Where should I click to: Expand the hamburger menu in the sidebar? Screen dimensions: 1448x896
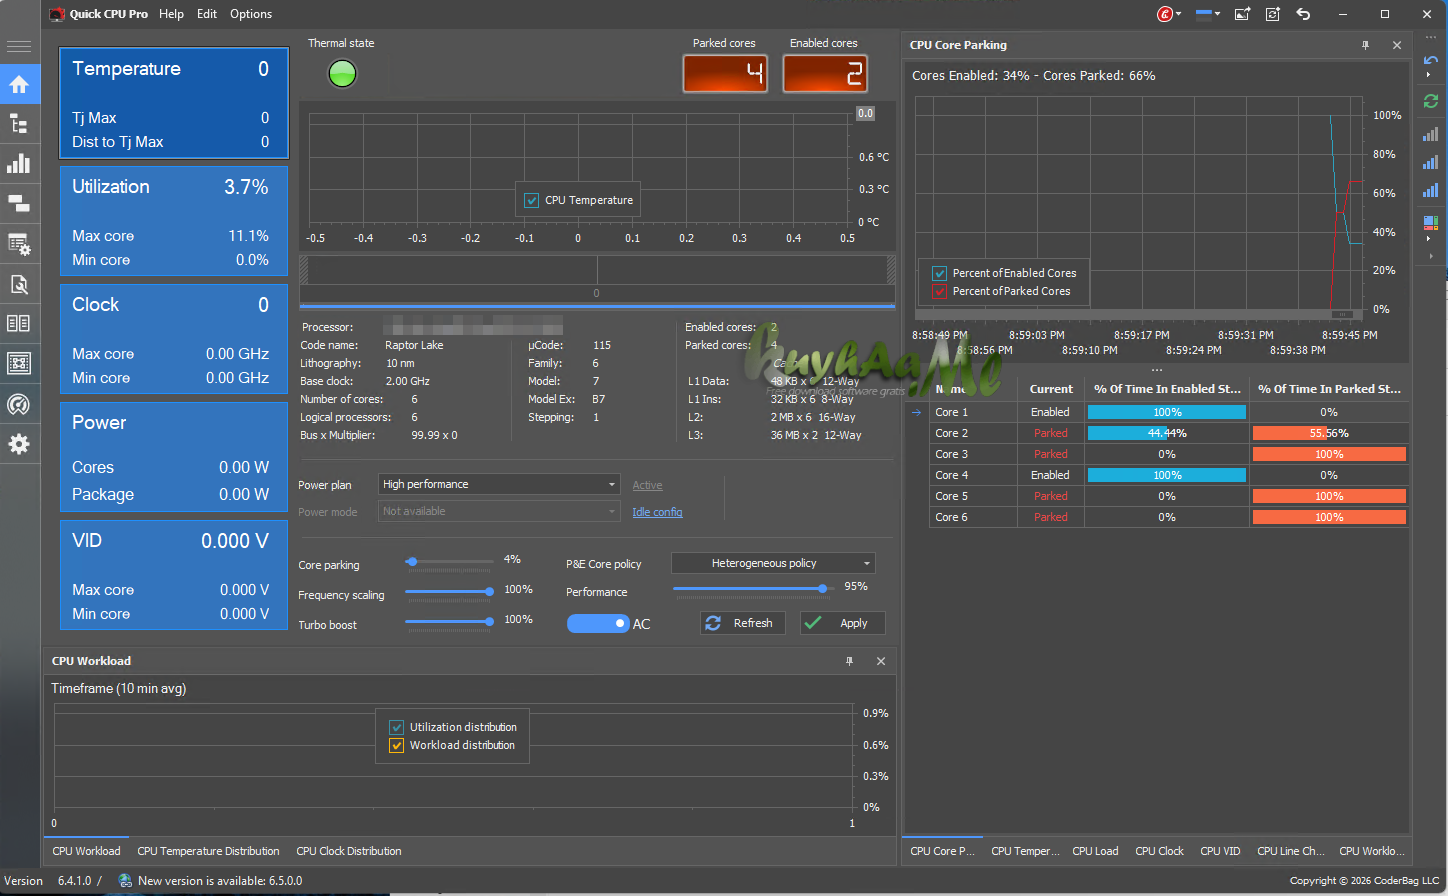tap(19, 46)
